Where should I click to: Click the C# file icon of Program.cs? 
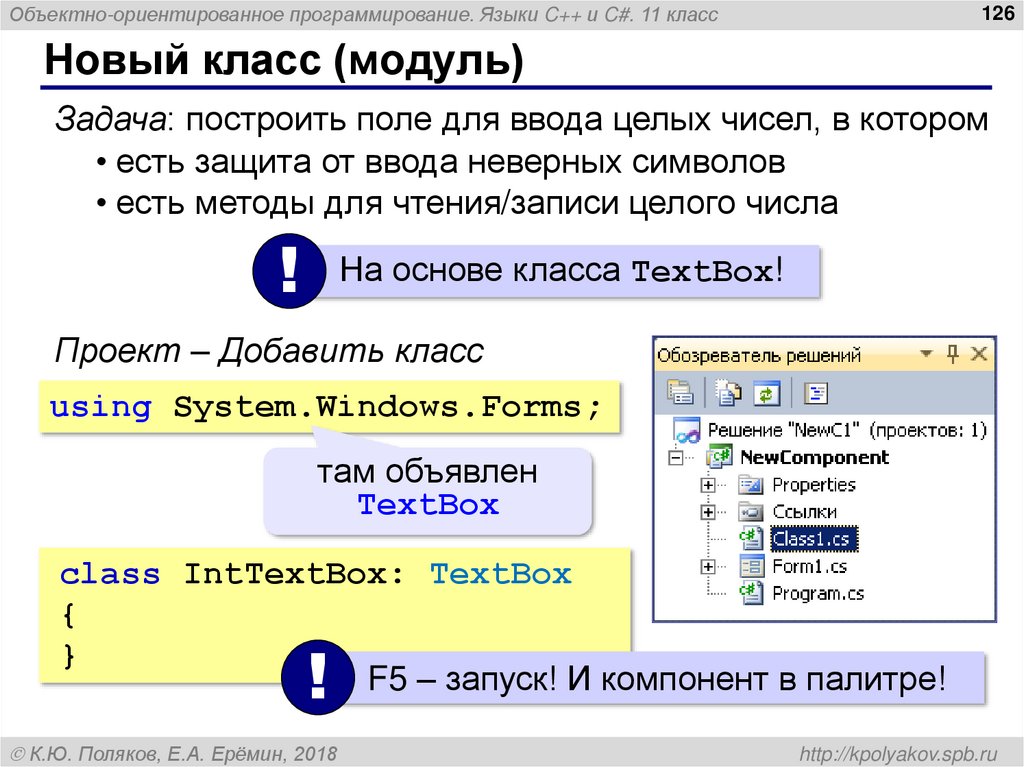[750, 593]
